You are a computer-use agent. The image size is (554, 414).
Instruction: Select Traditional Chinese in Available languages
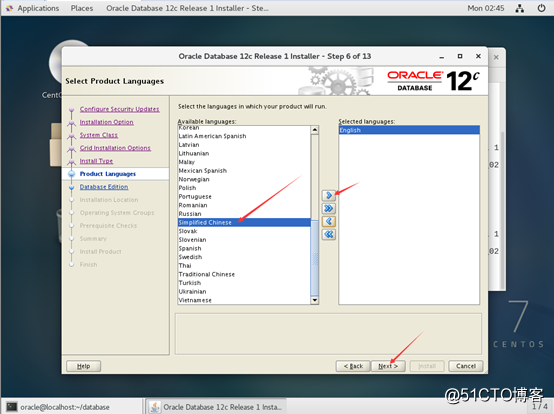click(244, 274)
